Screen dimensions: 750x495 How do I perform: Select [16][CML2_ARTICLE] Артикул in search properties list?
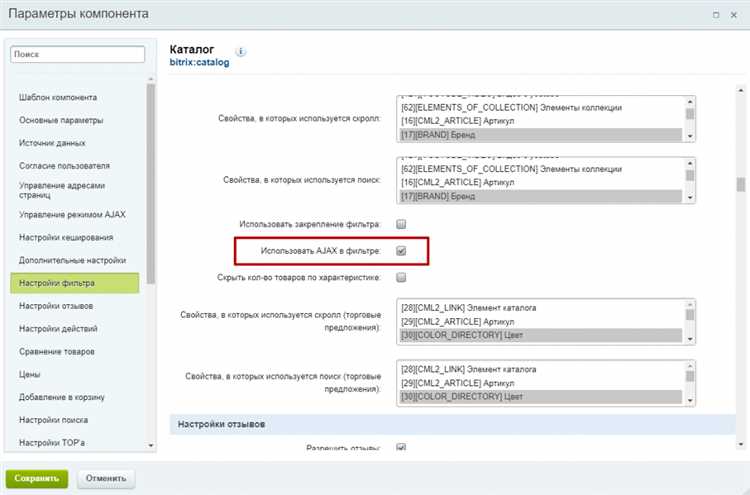tap(541, 182)
